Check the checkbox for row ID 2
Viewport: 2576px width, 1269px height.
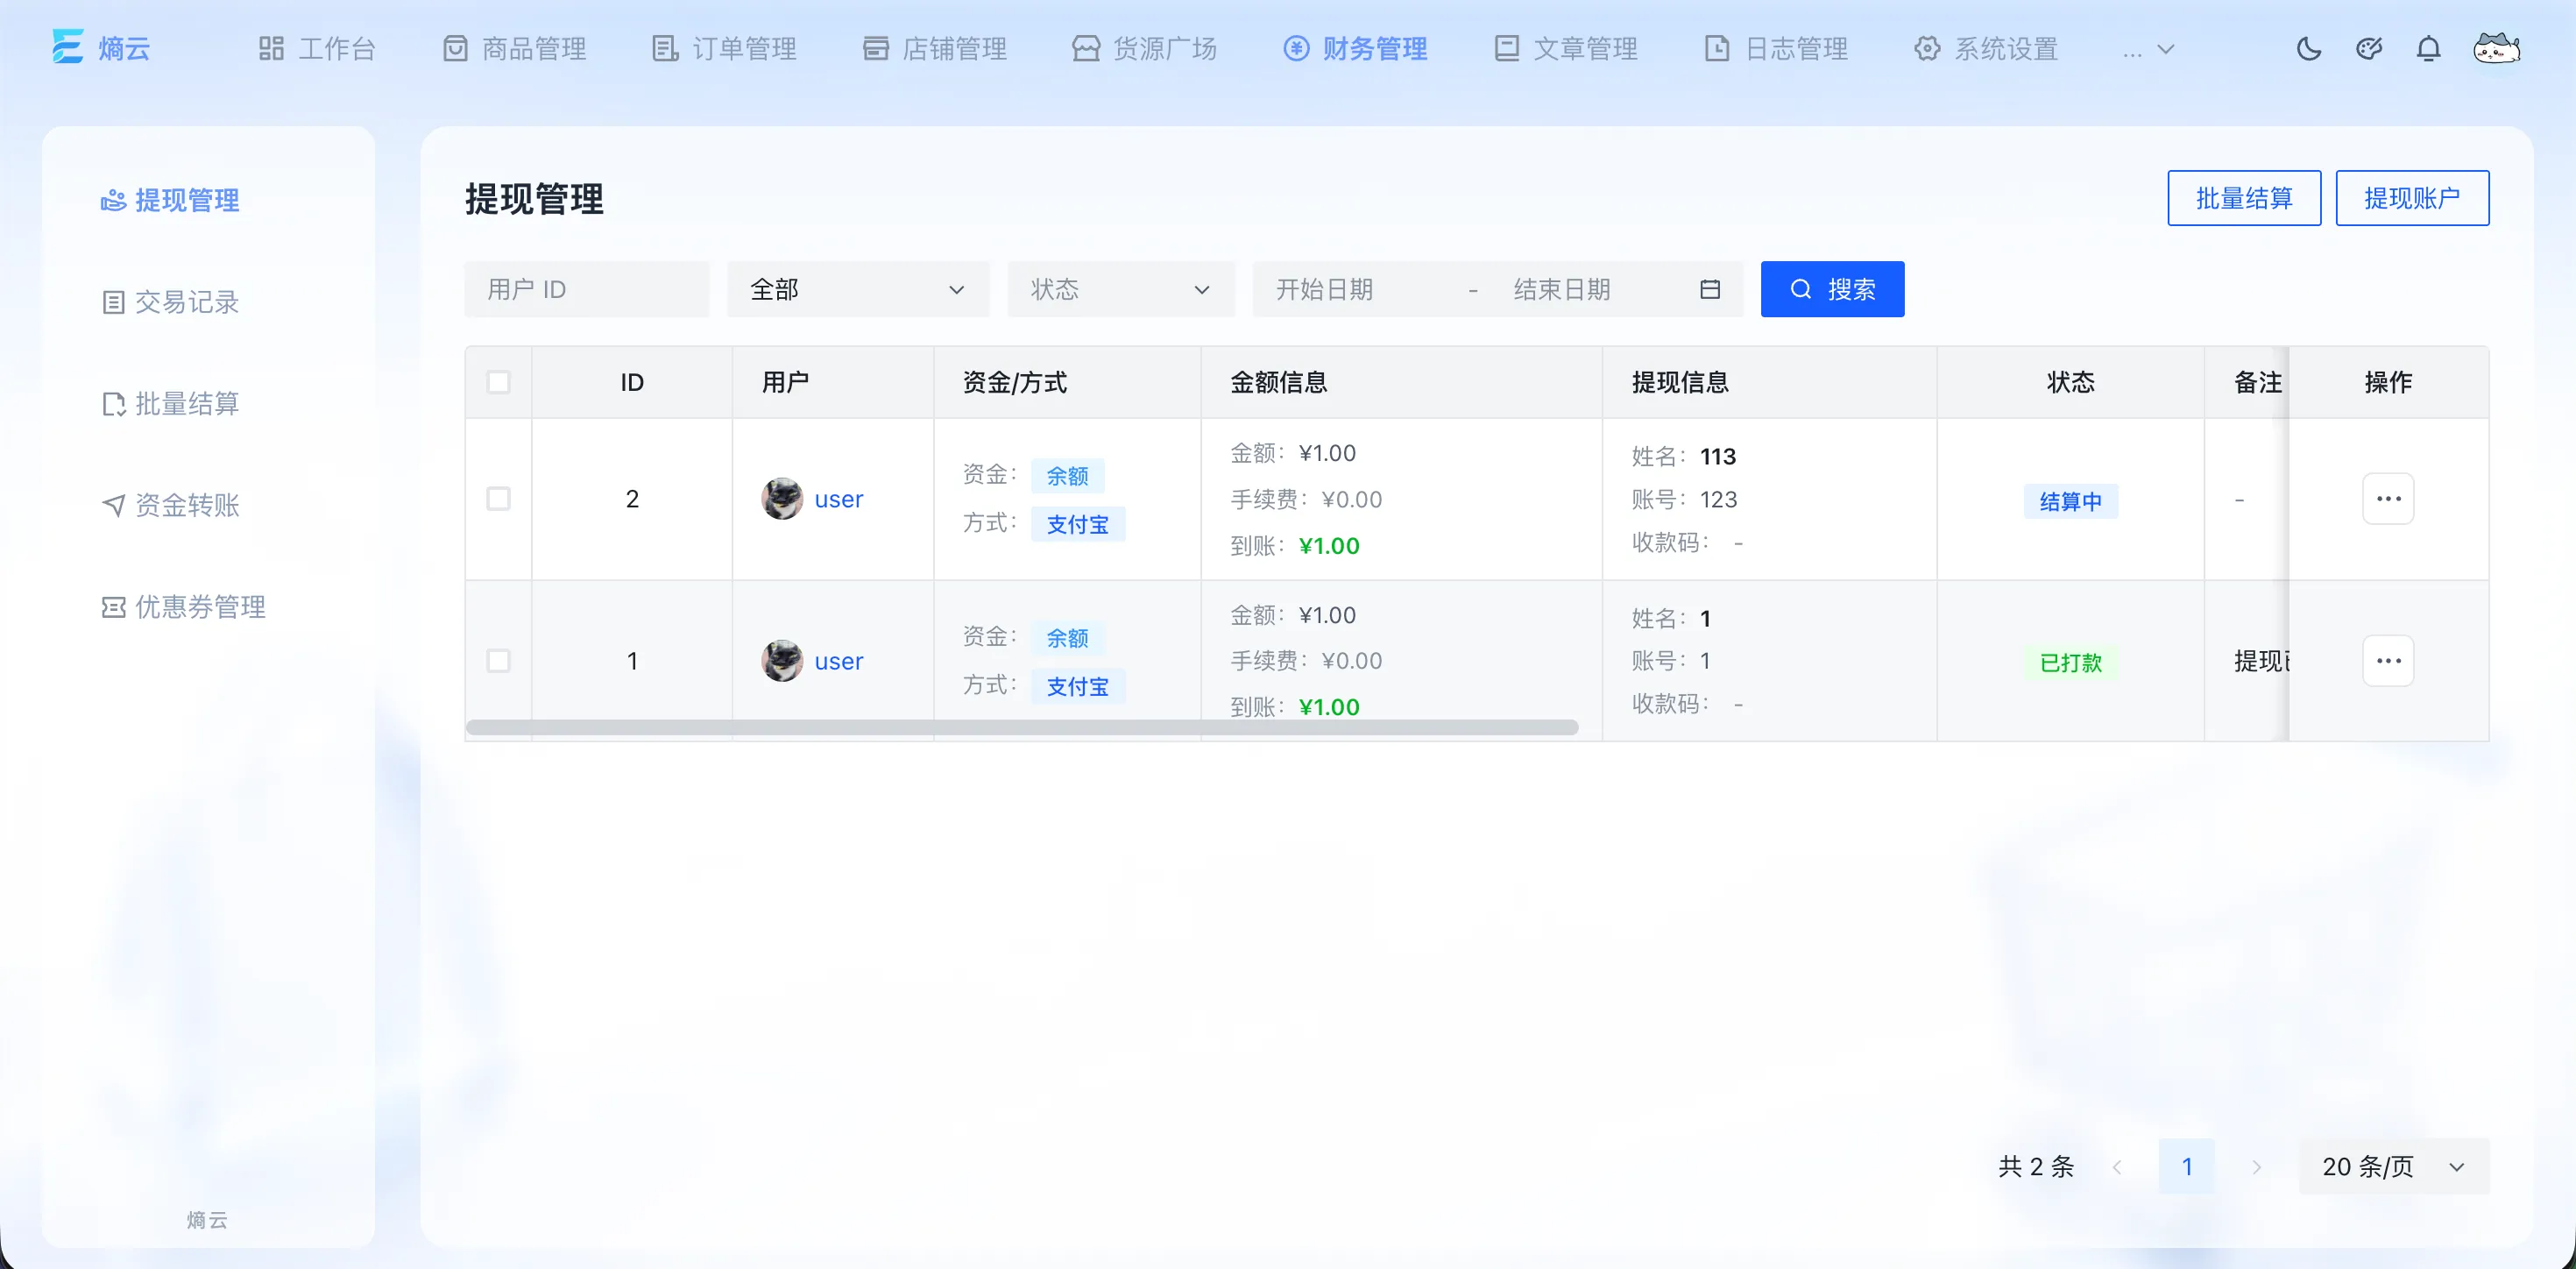(x=498, y=498)
